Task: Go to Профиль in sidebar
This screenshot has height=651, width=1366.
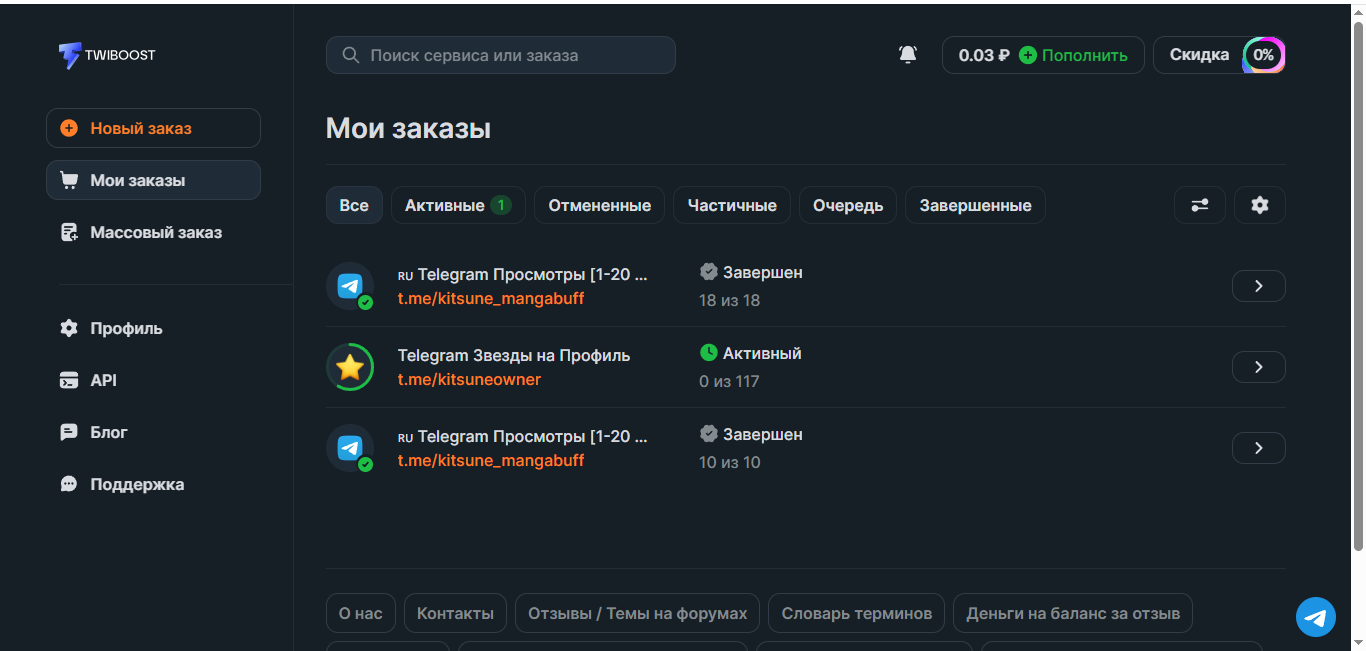Action: pyautogui.click(x=125, y=329)
